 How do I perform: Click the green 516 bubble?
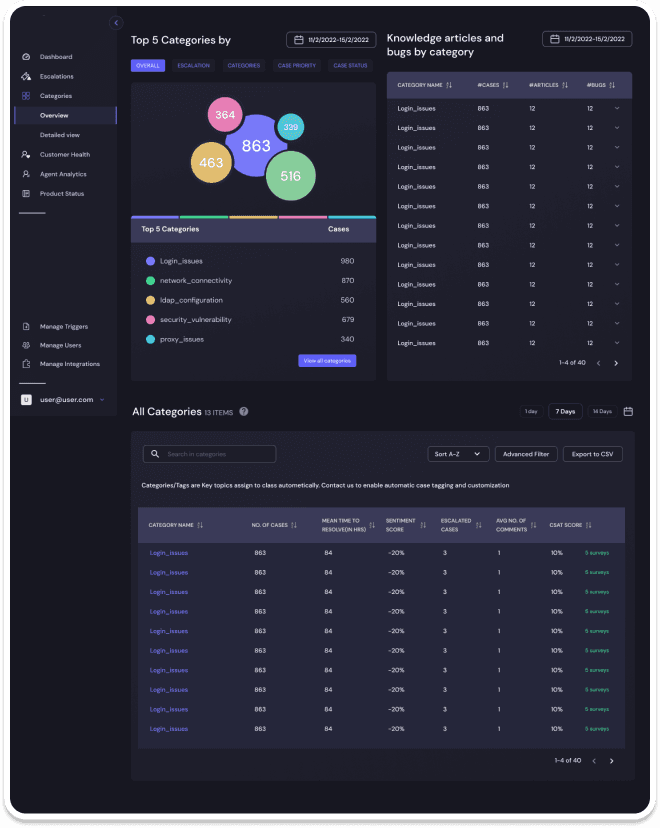click(290, 176)
